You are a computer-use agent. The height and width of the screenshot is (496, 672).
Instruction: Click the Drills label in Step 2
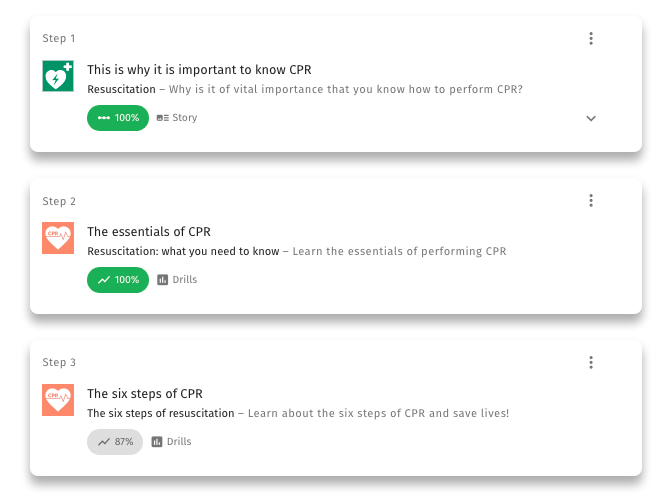click(185, 280)
